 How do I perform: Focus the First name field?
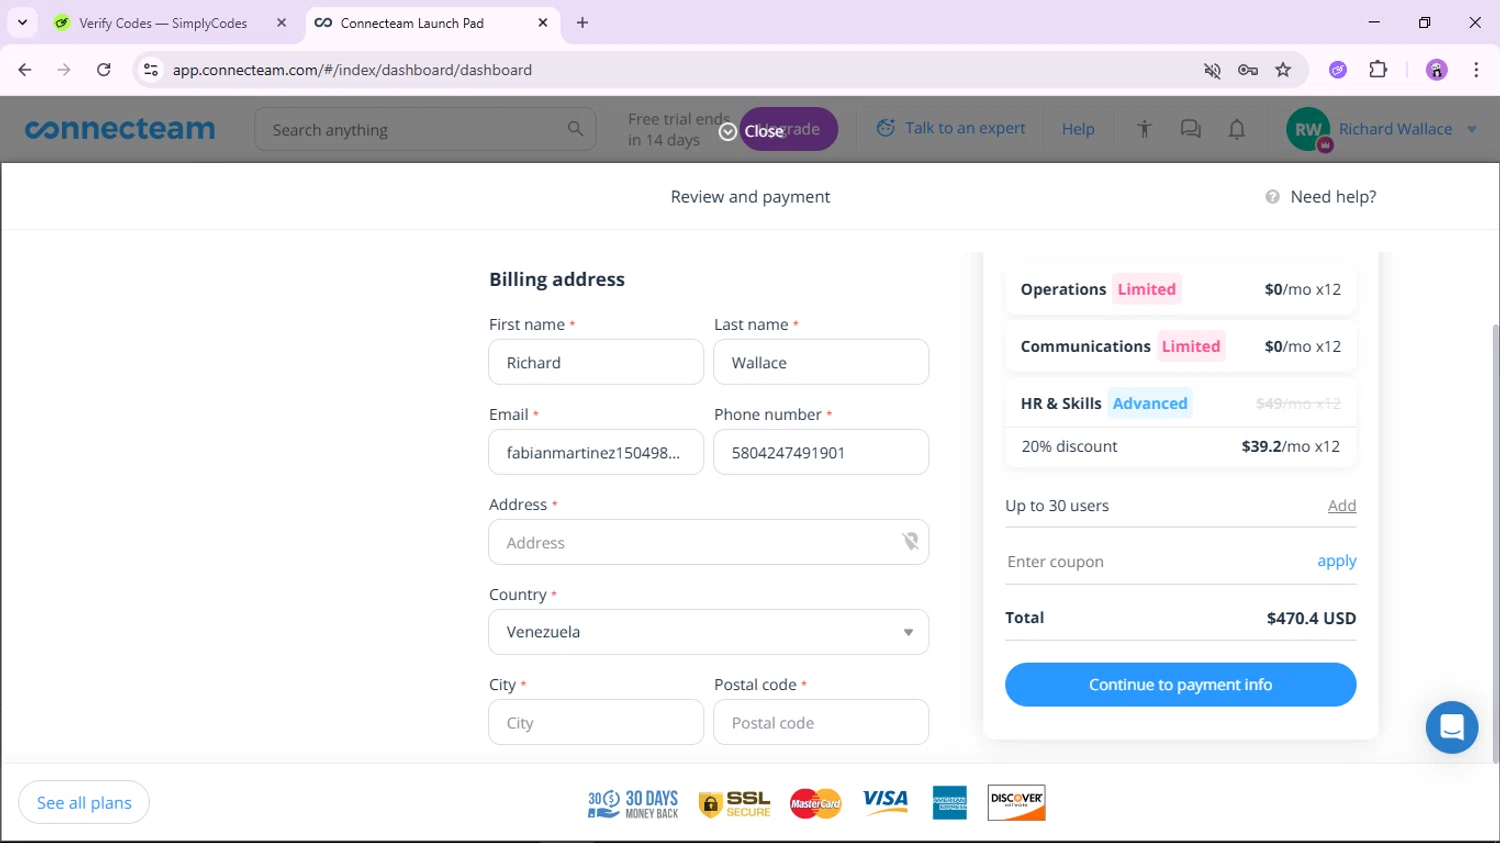596,362
